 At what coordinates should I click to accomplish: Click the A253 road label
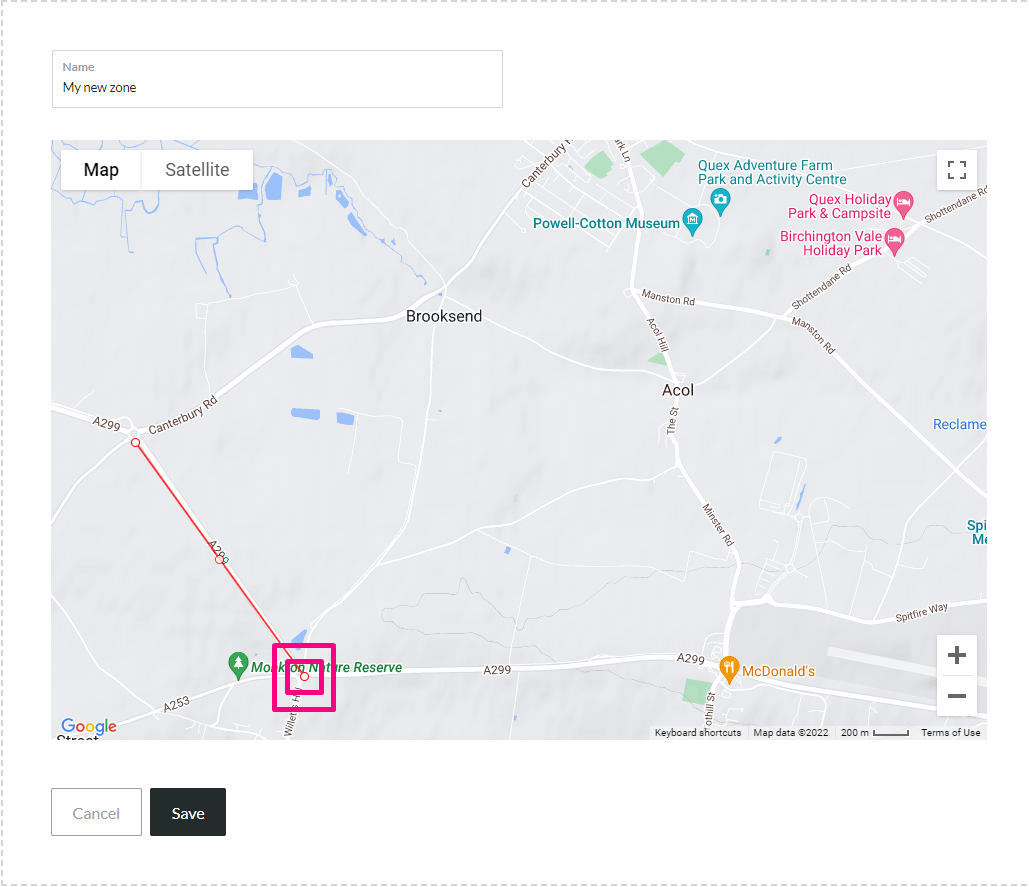coord(176,705)
